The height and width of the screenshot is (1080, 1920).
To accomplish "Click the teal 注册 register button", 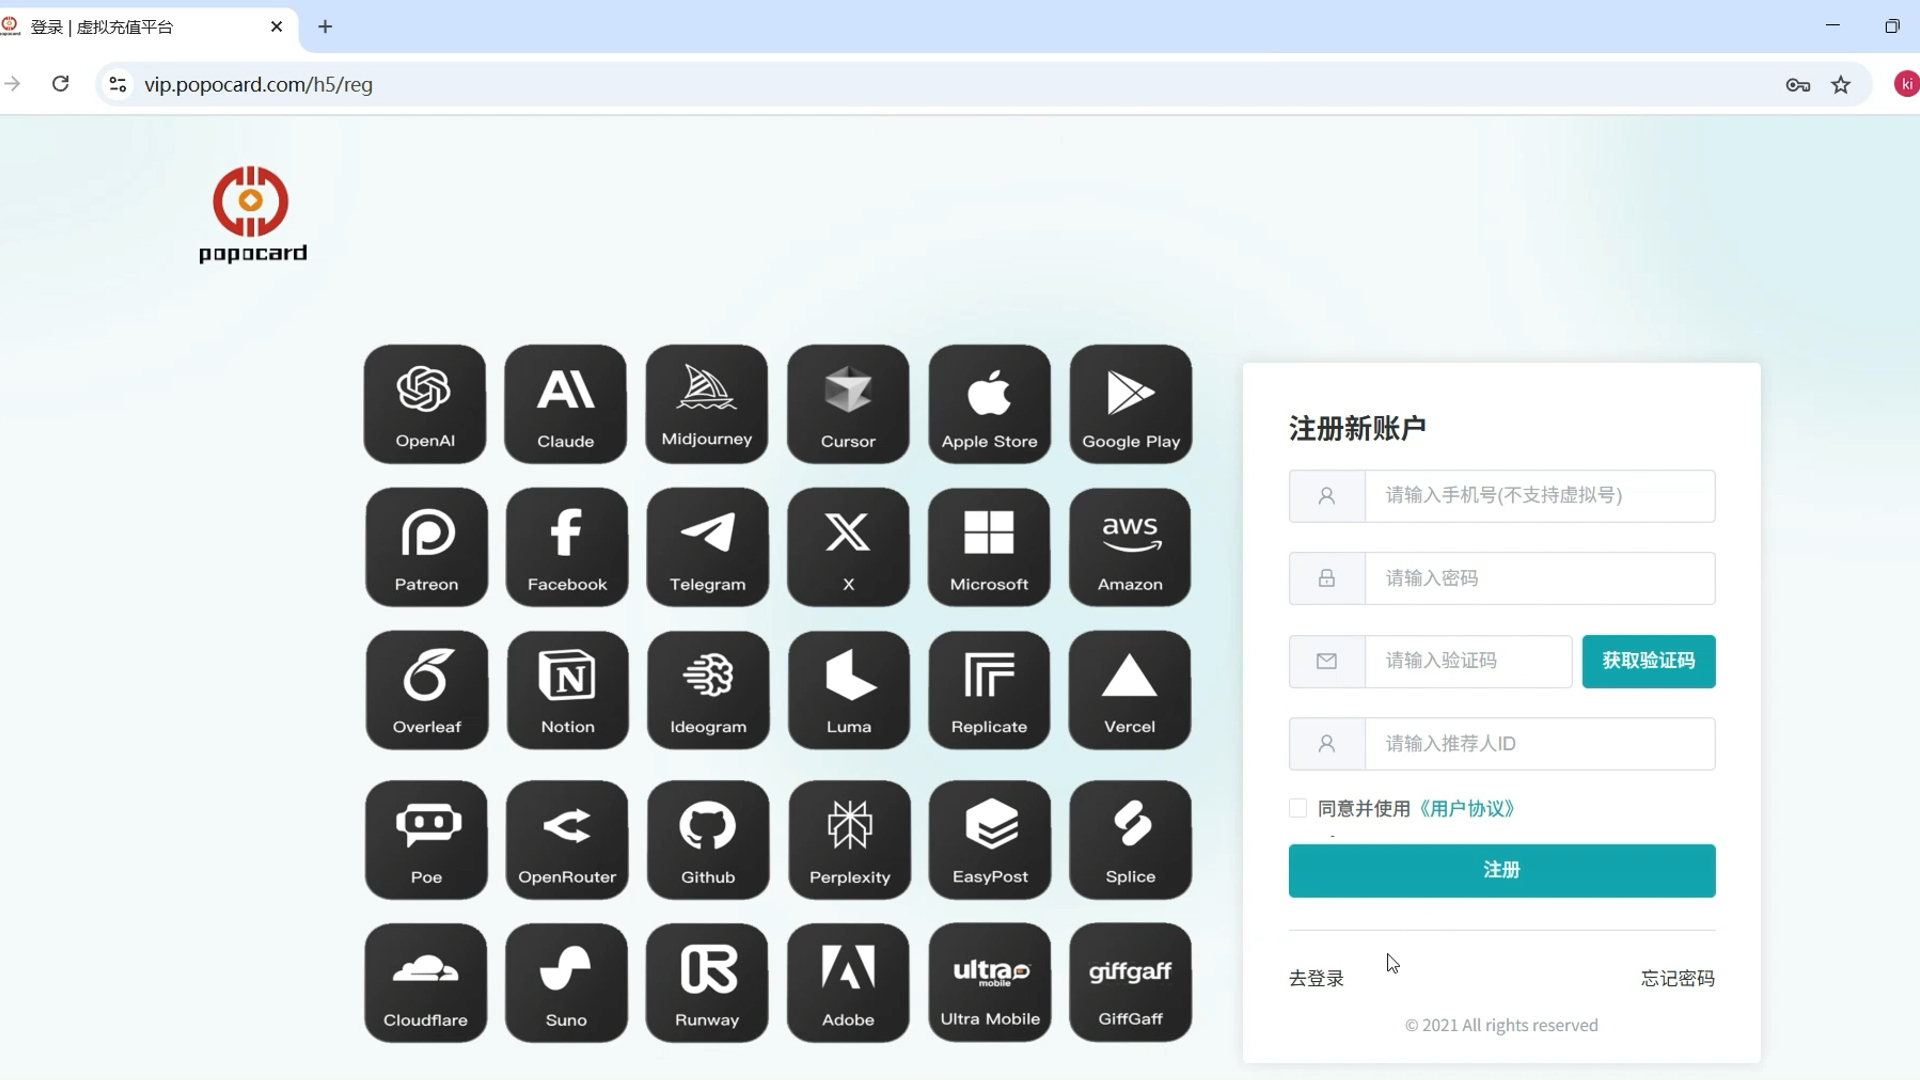I will click(1501, 870).
